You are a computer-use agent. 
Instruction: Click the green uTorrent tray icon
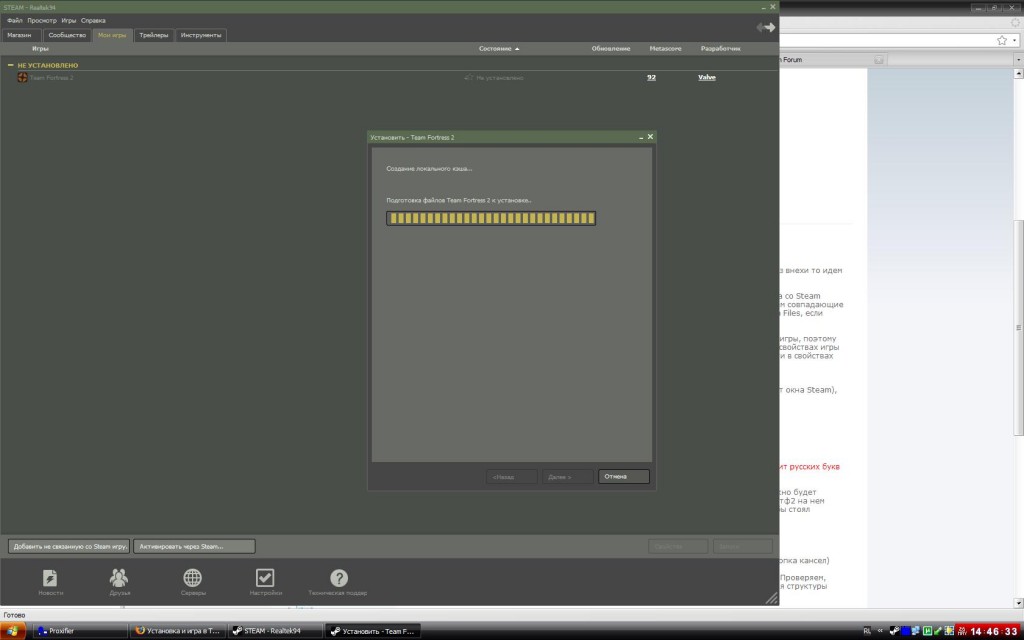pos(927,631)
